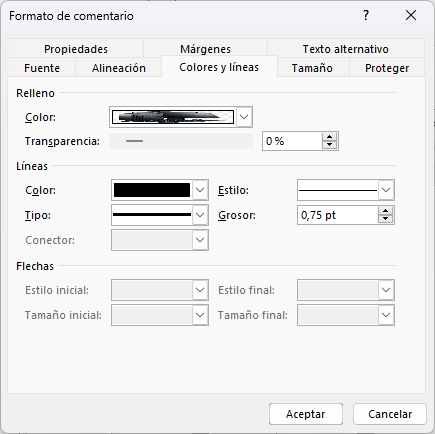This screenshot has width=435, height=434.
Task: Switch to the Fuente tab
Action: pyautogui.click(x=42, y=68)
